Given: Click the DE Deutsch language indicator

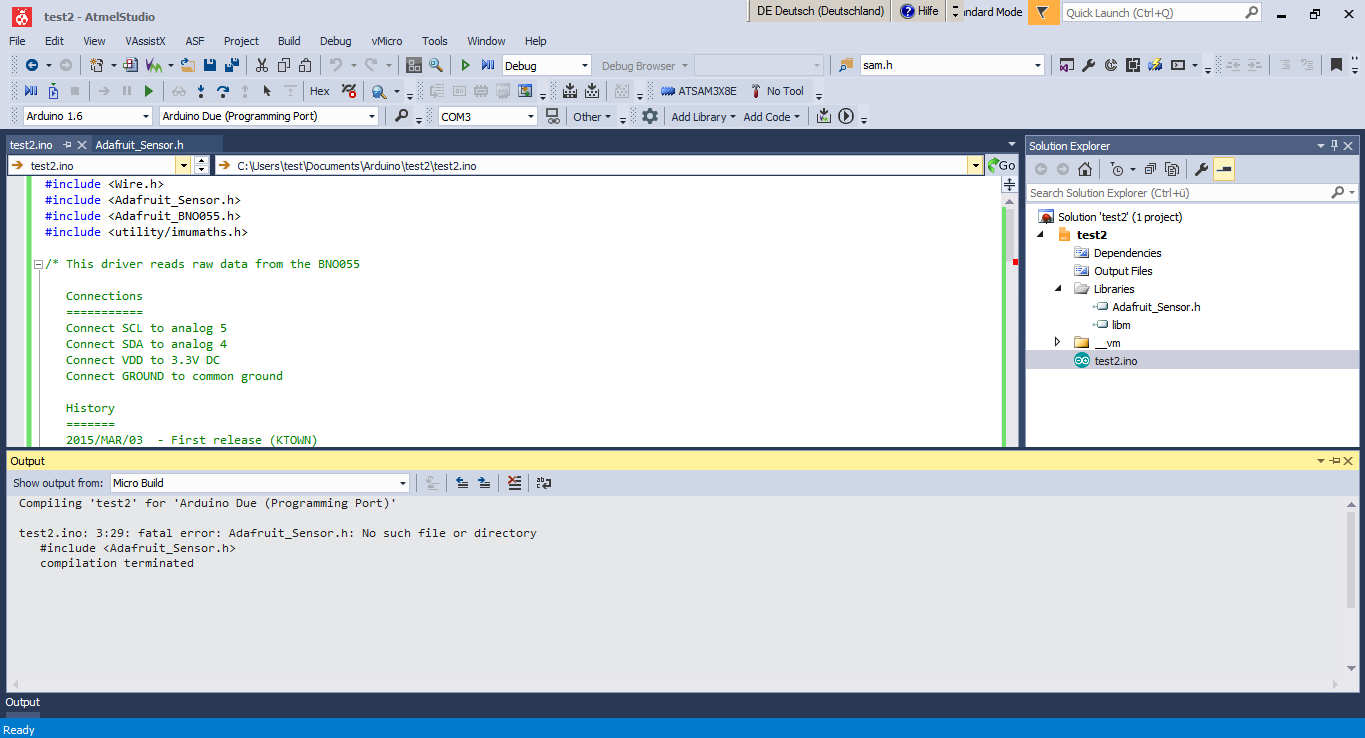Looking at the screenshot, I should (x=820, y=11).
